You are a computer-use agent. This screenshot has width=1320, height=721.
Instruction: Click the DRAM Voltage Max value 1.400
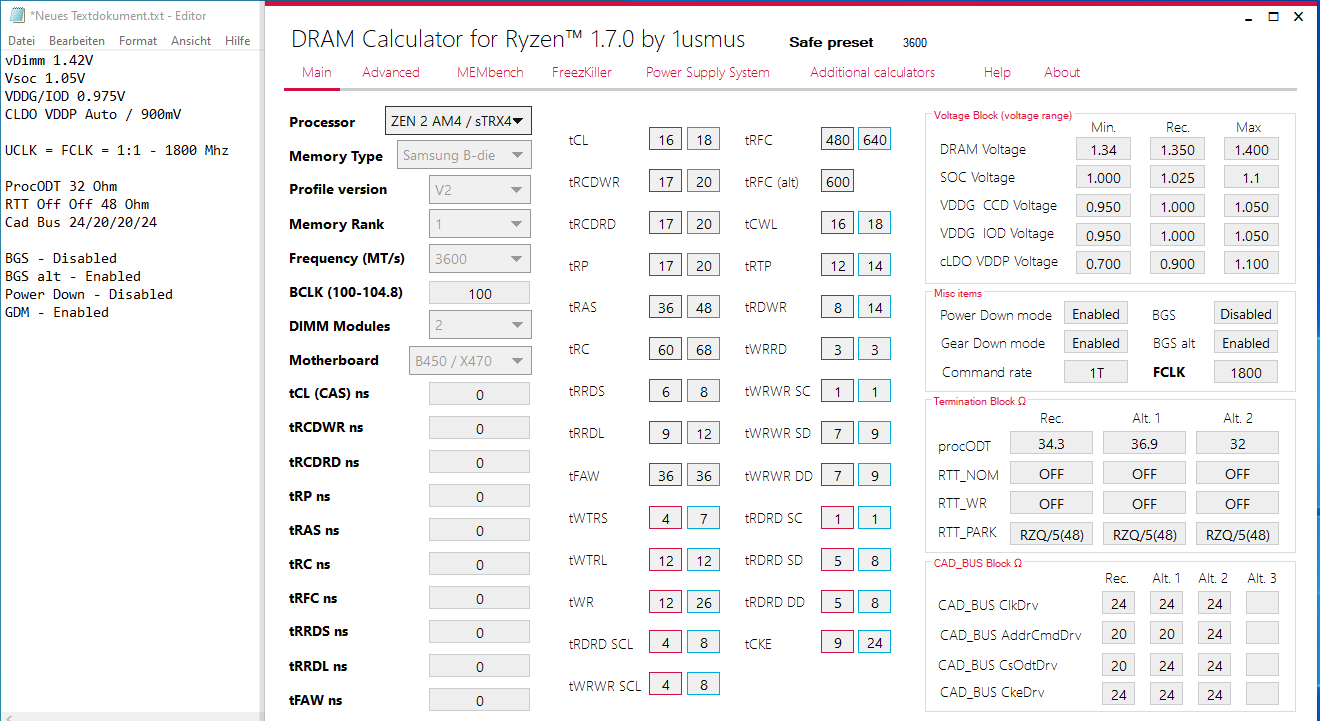coord(1251,149)
